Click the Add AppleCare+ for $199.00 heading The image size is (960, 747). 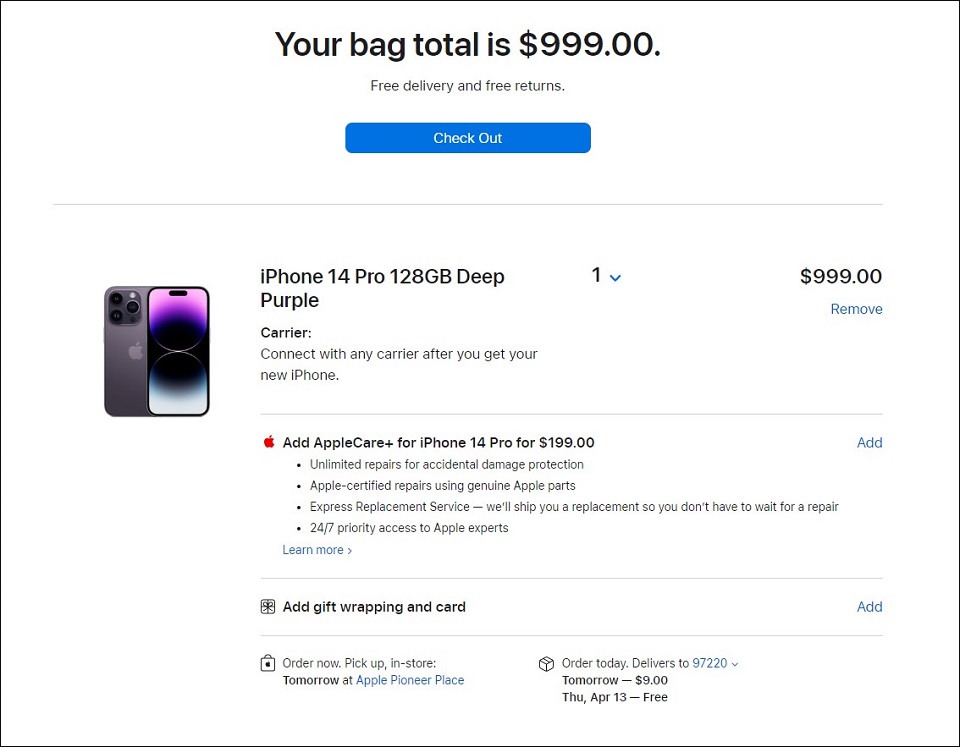point(438,443)
